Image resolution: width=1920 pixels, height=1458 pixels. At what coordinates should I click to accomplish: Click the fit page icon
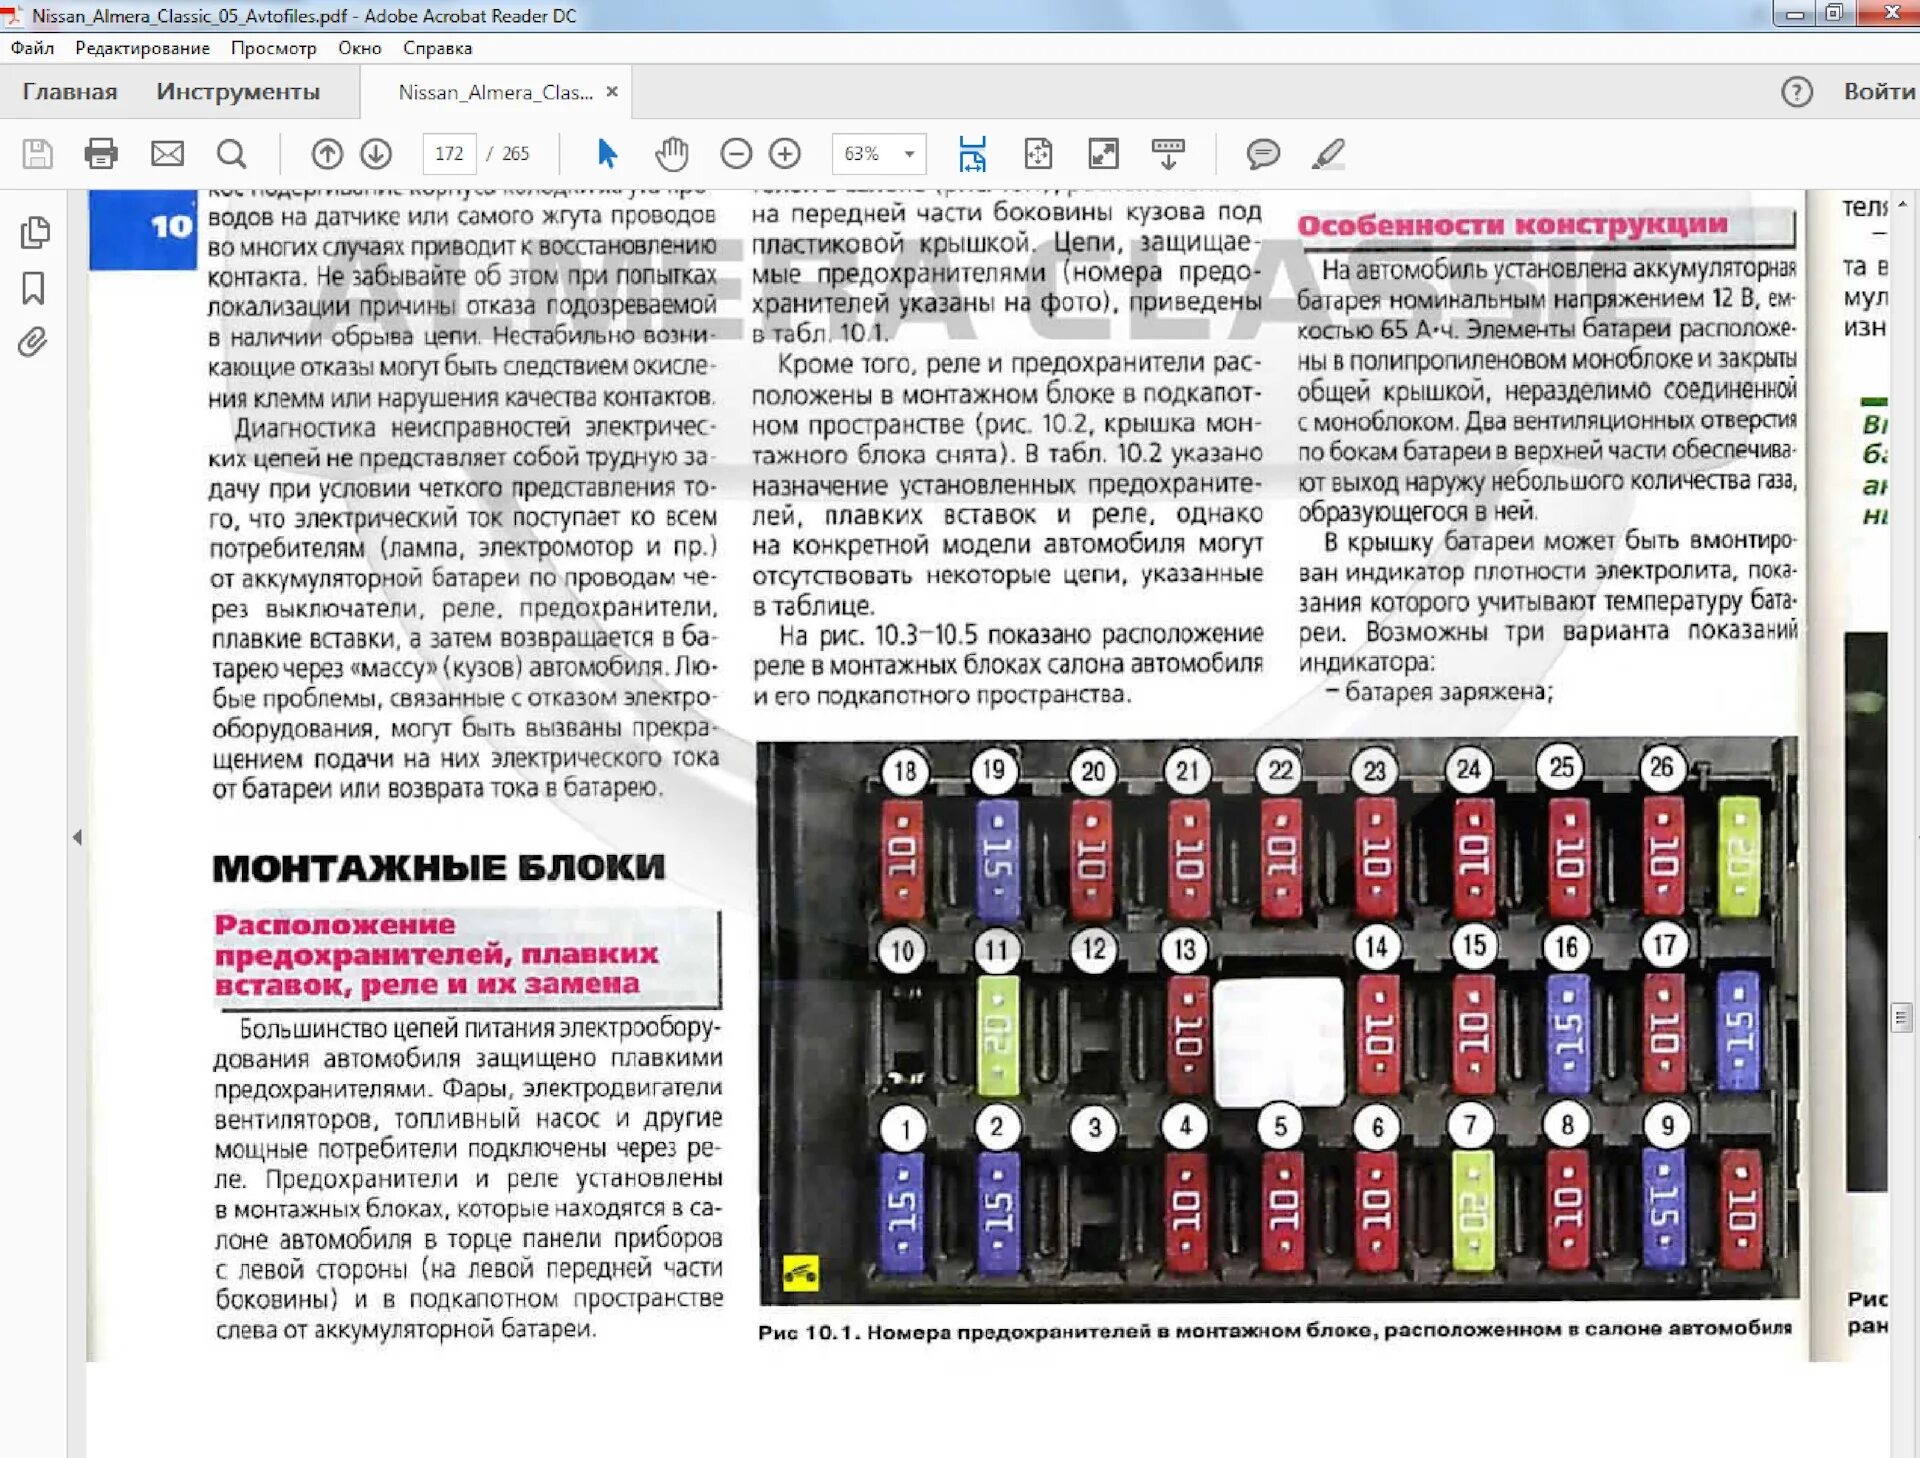1038,154
